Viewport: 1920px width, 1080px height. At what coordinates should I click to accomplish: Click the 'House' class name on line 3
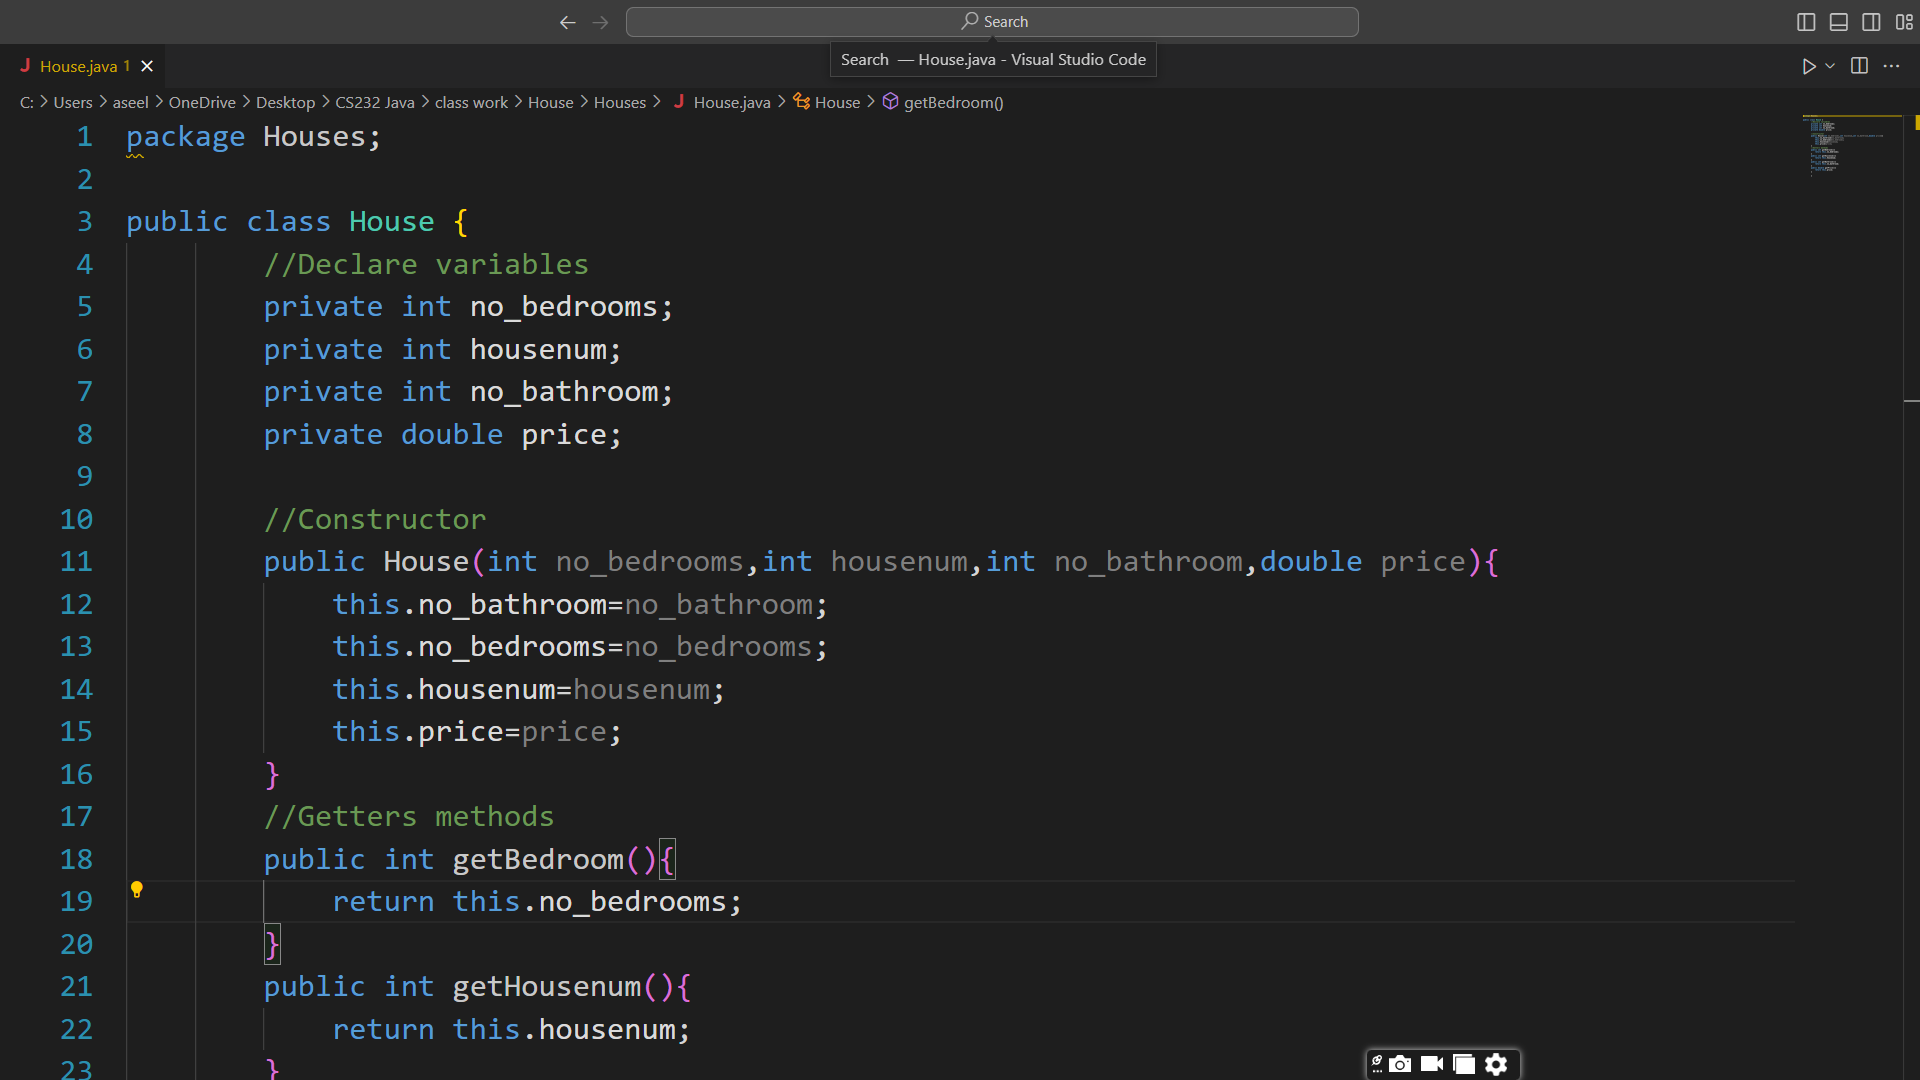point(392,222)
